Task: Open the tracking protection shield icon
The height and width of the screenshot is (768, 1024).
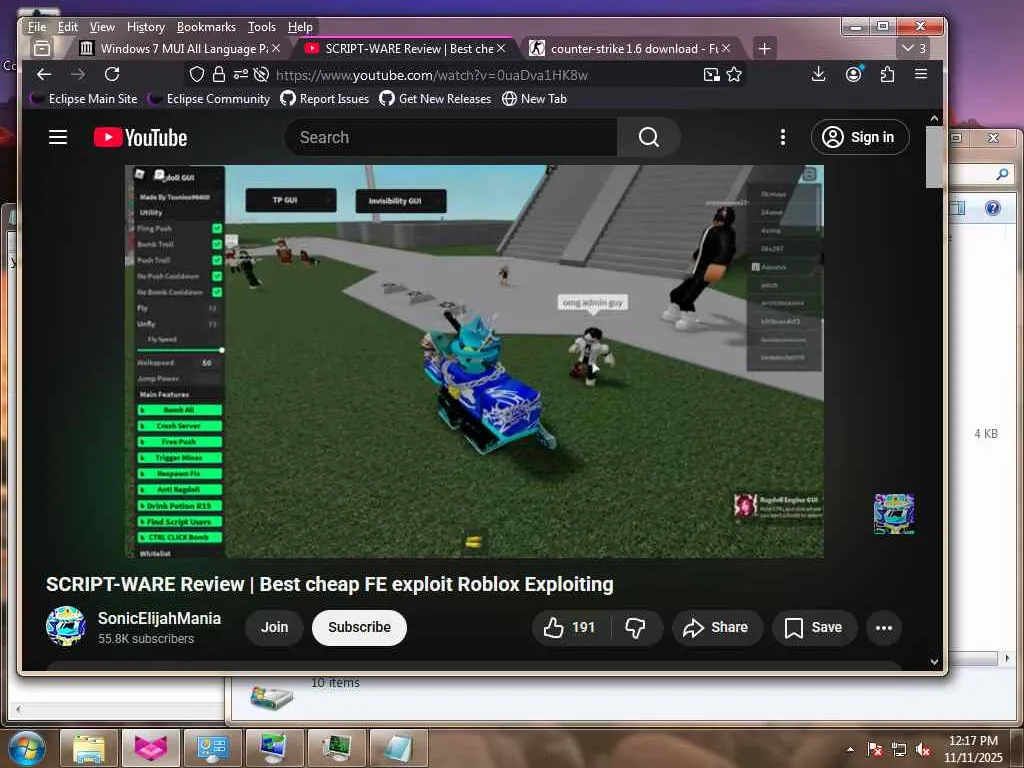Action: point(197,74)
